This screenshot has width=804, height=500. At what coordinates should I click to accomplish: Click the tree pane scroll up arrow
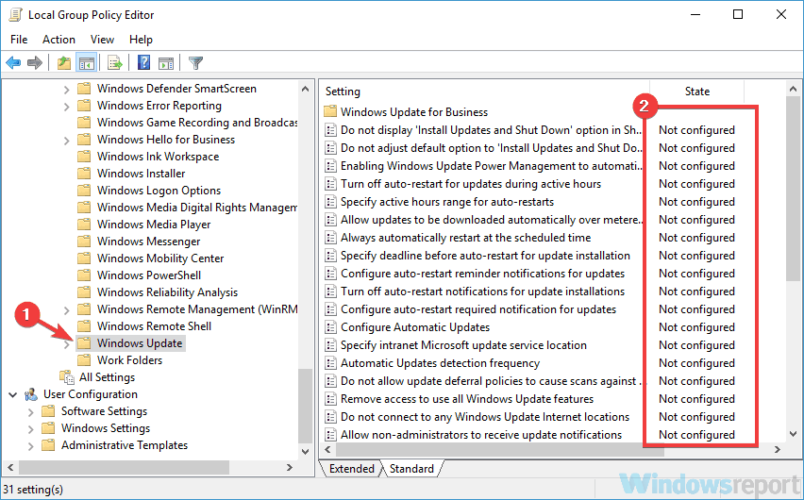coord(305,89)
